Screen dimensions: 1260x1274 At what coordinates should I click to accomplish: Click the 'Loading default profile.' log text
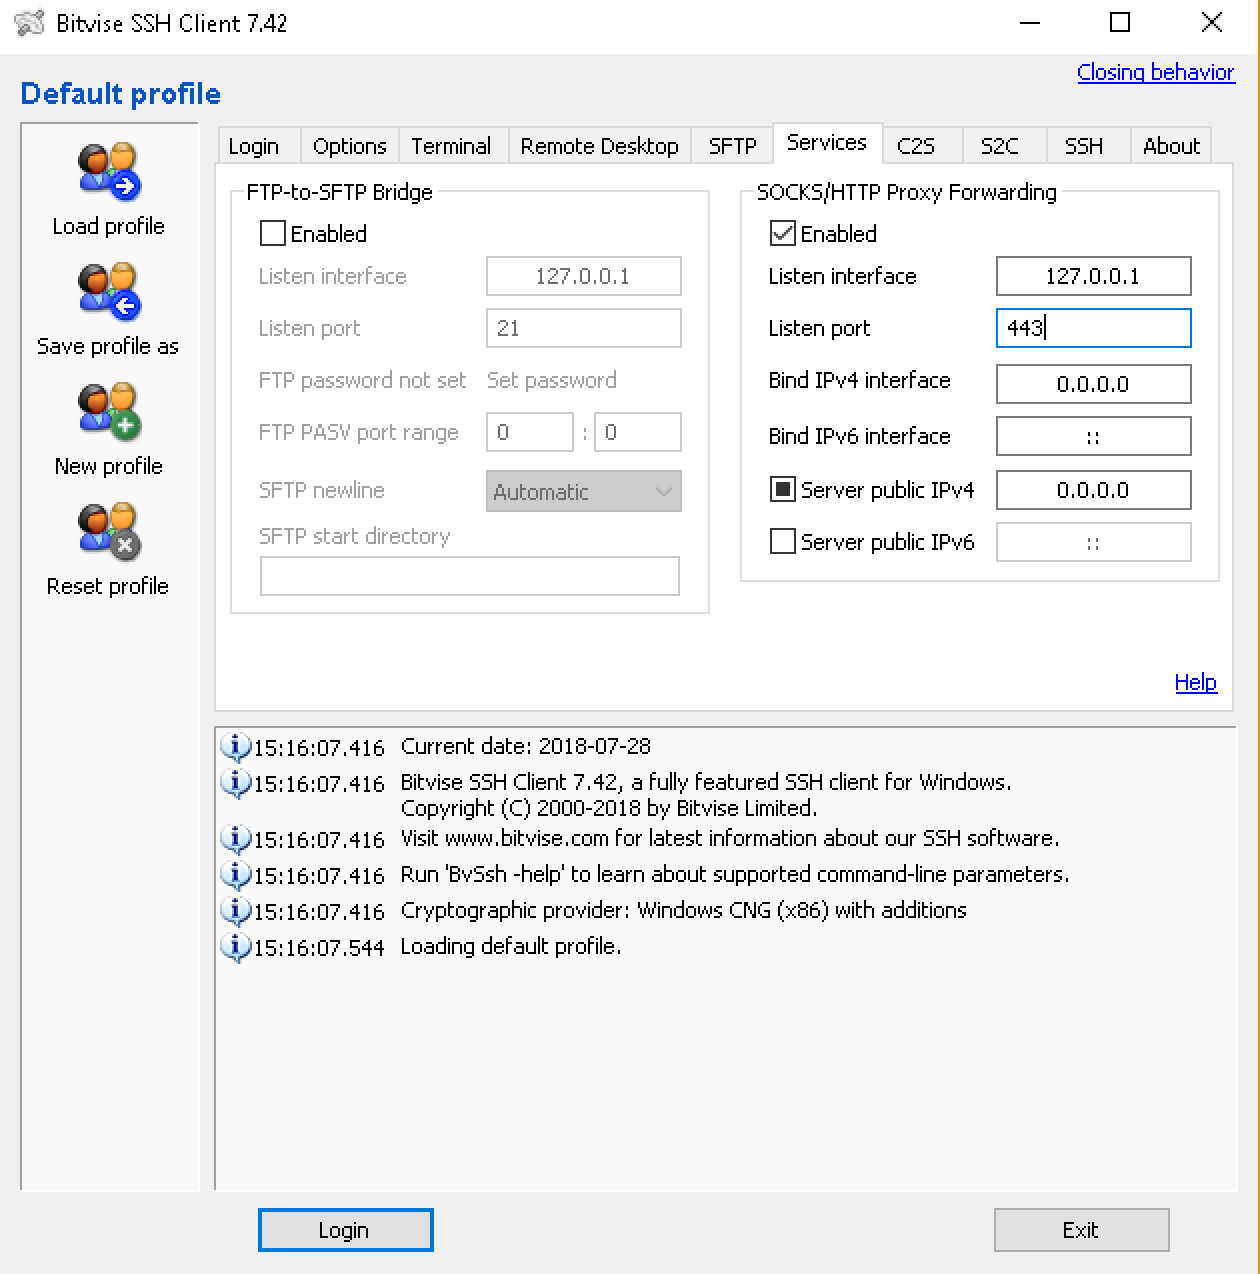tap(511, 946)
